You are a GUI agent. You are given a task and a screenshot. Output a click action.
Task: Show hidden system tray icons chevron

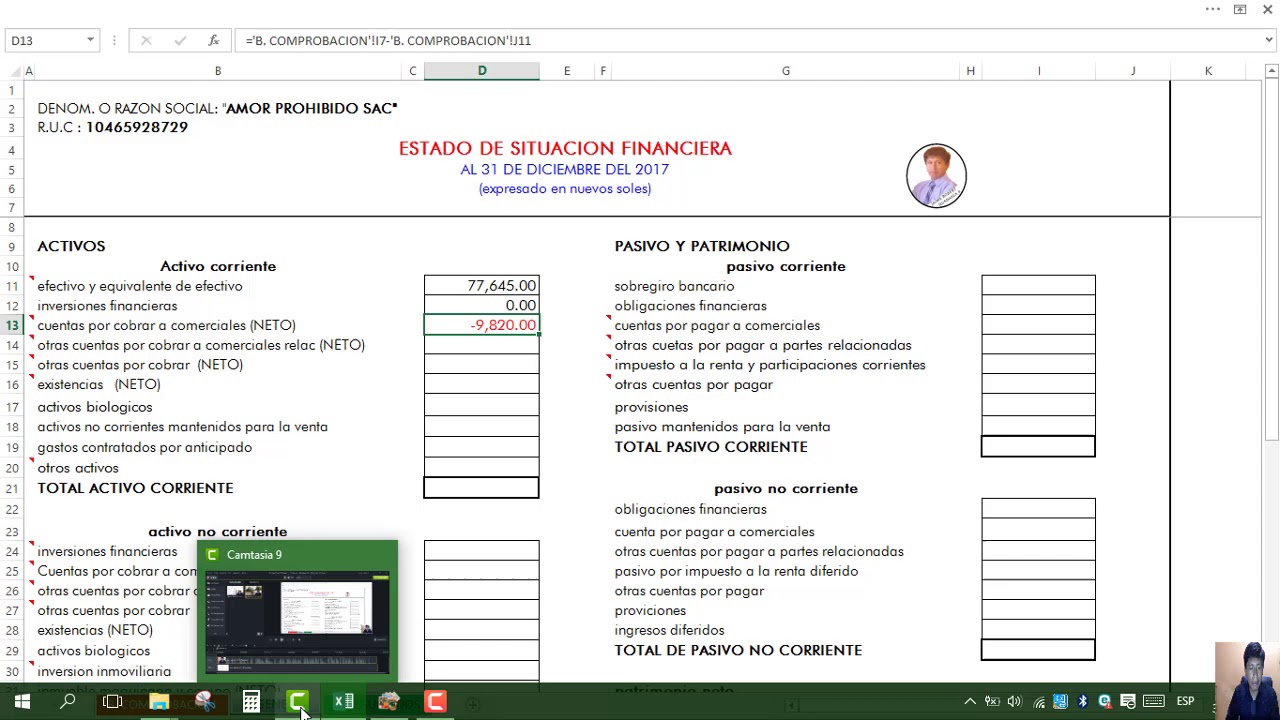pos(970,702)
